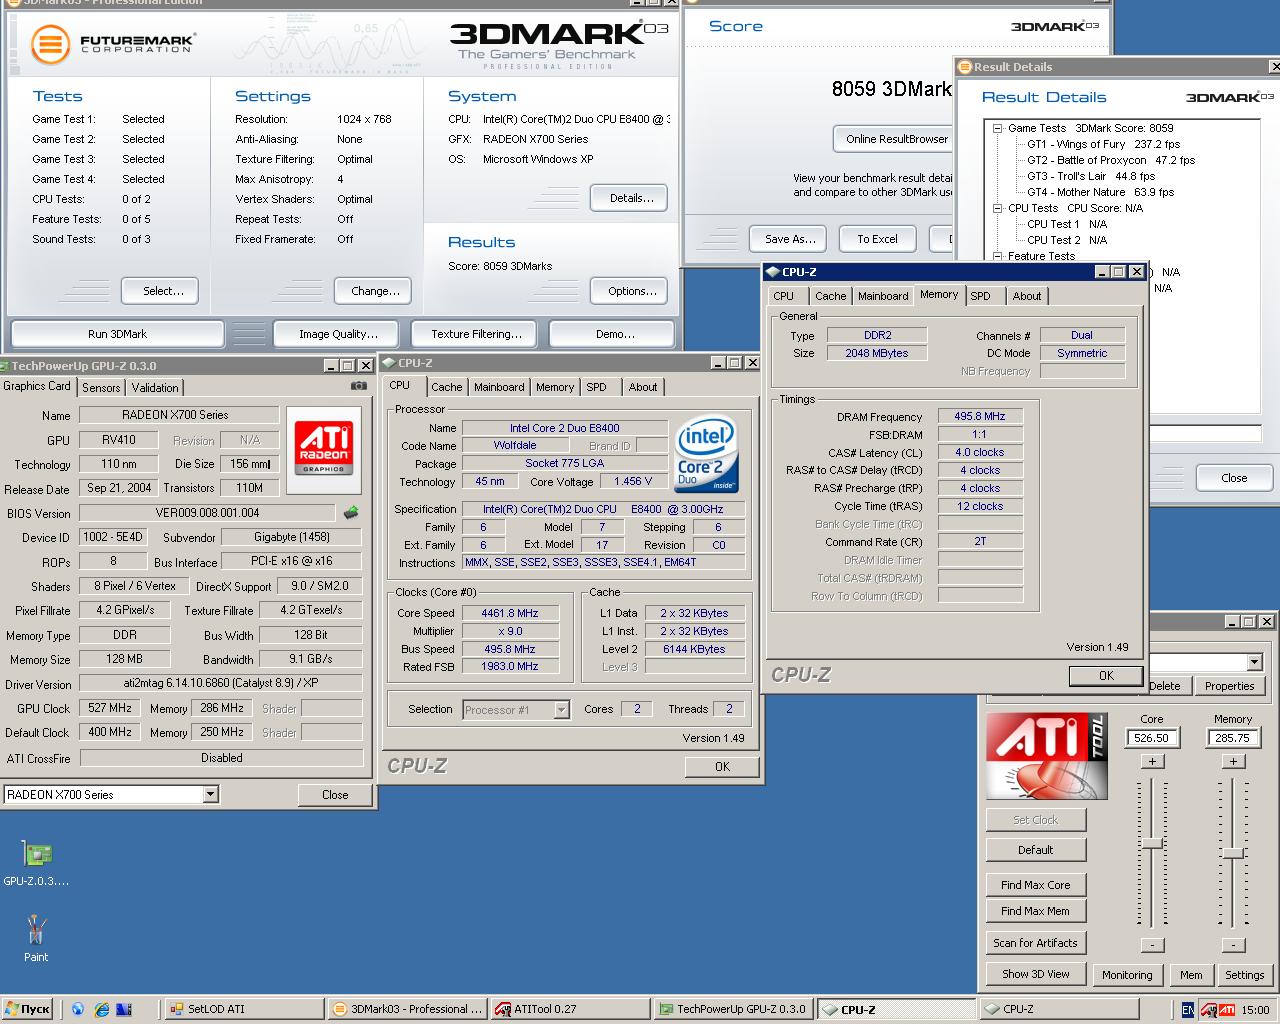Switch to SetLOD ATI in taskbar
The height and width of the screenshot is (1024, 1280).
click(242, 1009)
